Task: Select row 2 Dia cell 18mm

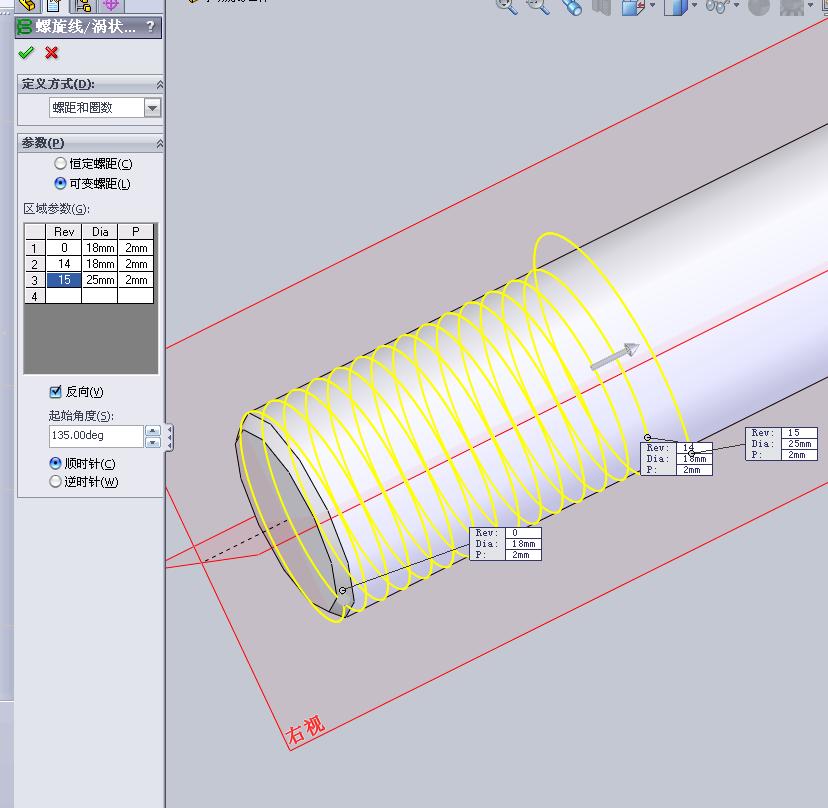Action: pyautogui.click(x=100, y=264)
